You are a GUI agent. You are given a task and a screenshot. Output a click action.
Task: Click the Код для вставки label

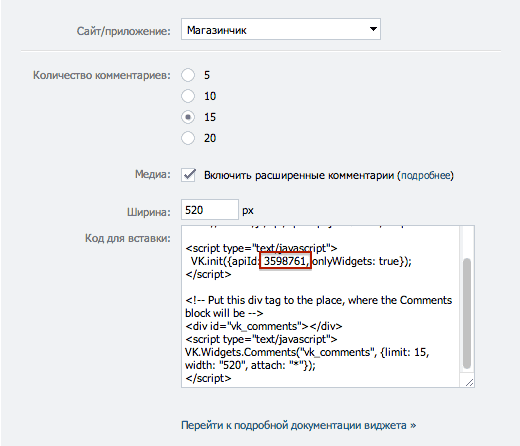pyautogui.click(x=127, y=238)
